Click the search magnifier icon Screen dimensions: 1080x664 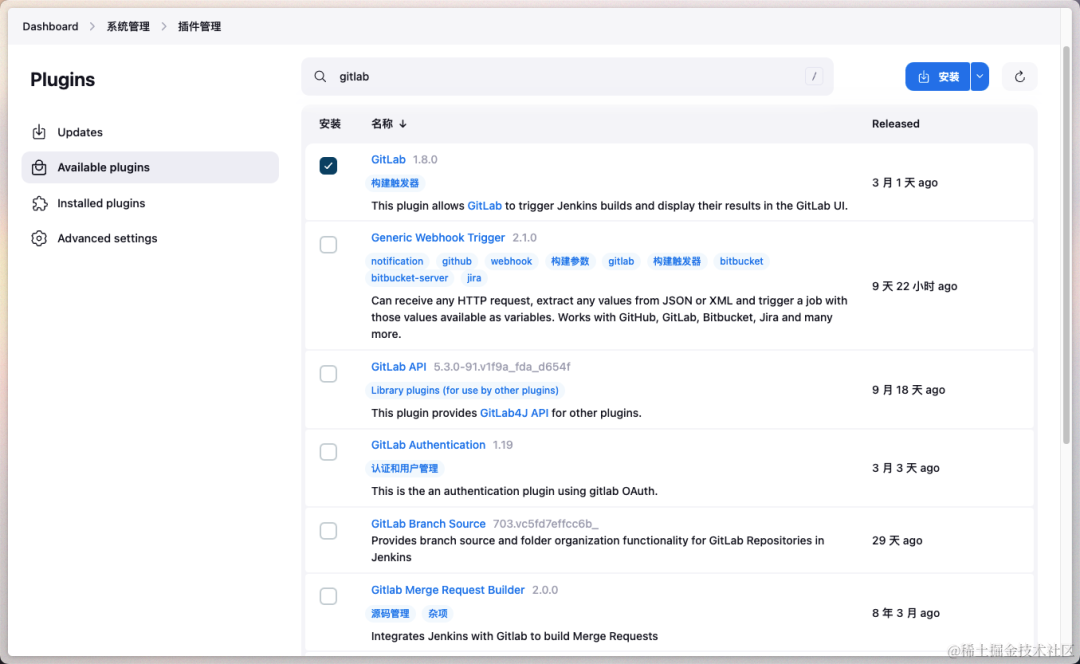320,76
